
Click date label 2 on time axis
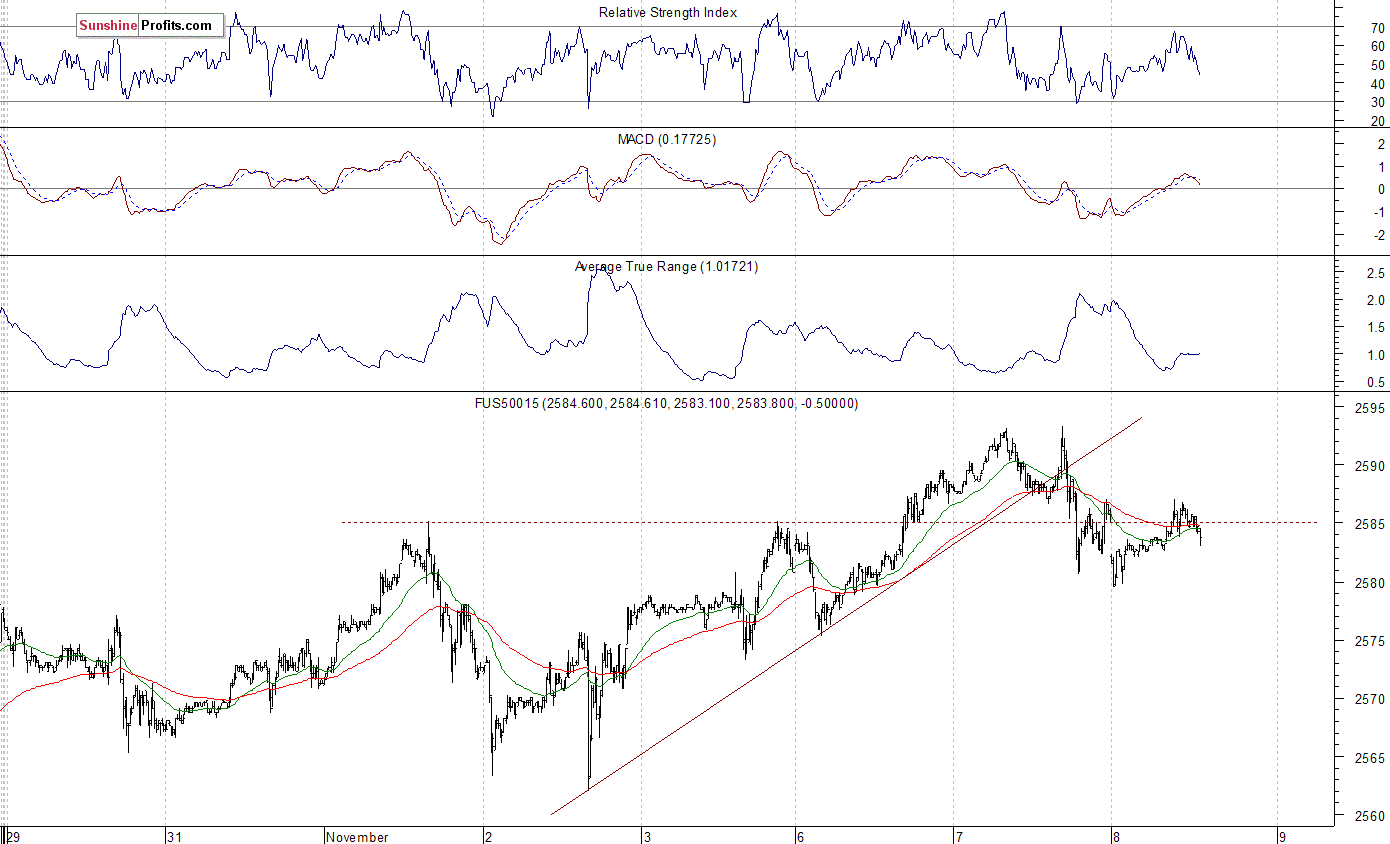tap(487, 836)
